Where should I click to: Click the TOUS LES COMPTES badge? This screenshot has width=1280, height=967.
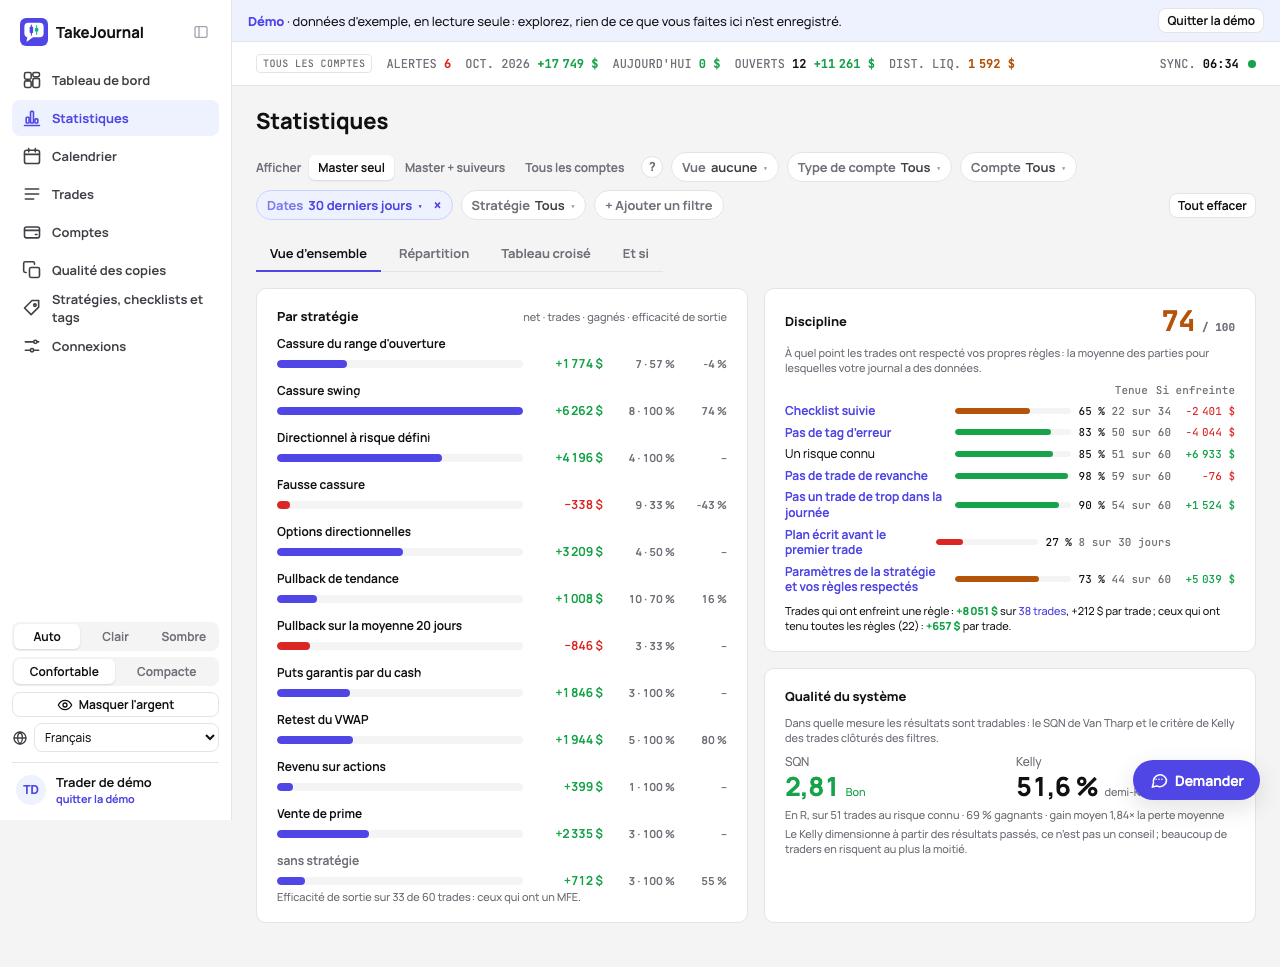tap(314, 64)
